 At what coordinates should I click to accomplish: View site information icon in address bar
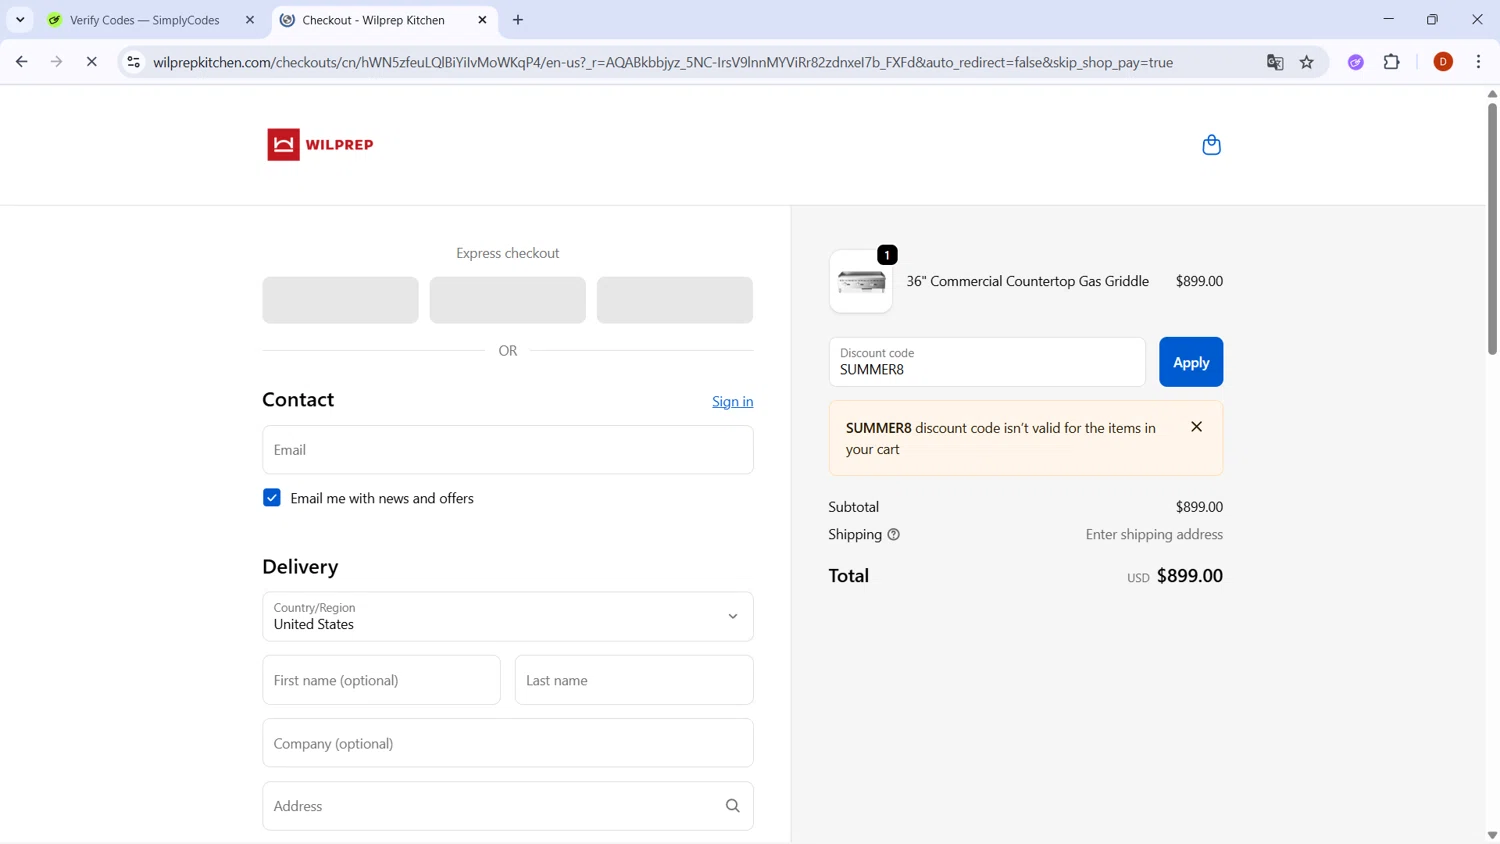[x=133, y=62]
